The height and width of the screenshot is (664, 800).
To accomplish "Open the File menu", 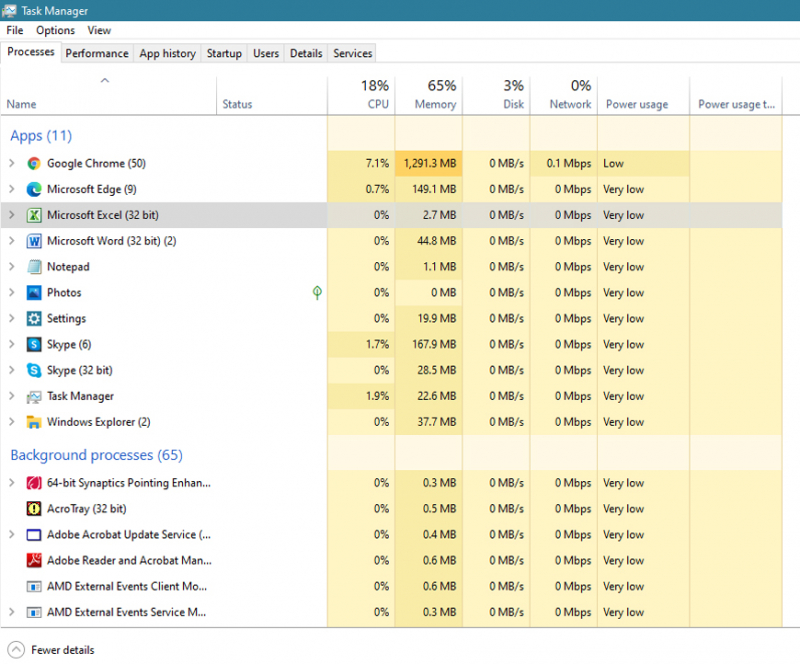I will (x=15, y=31).
